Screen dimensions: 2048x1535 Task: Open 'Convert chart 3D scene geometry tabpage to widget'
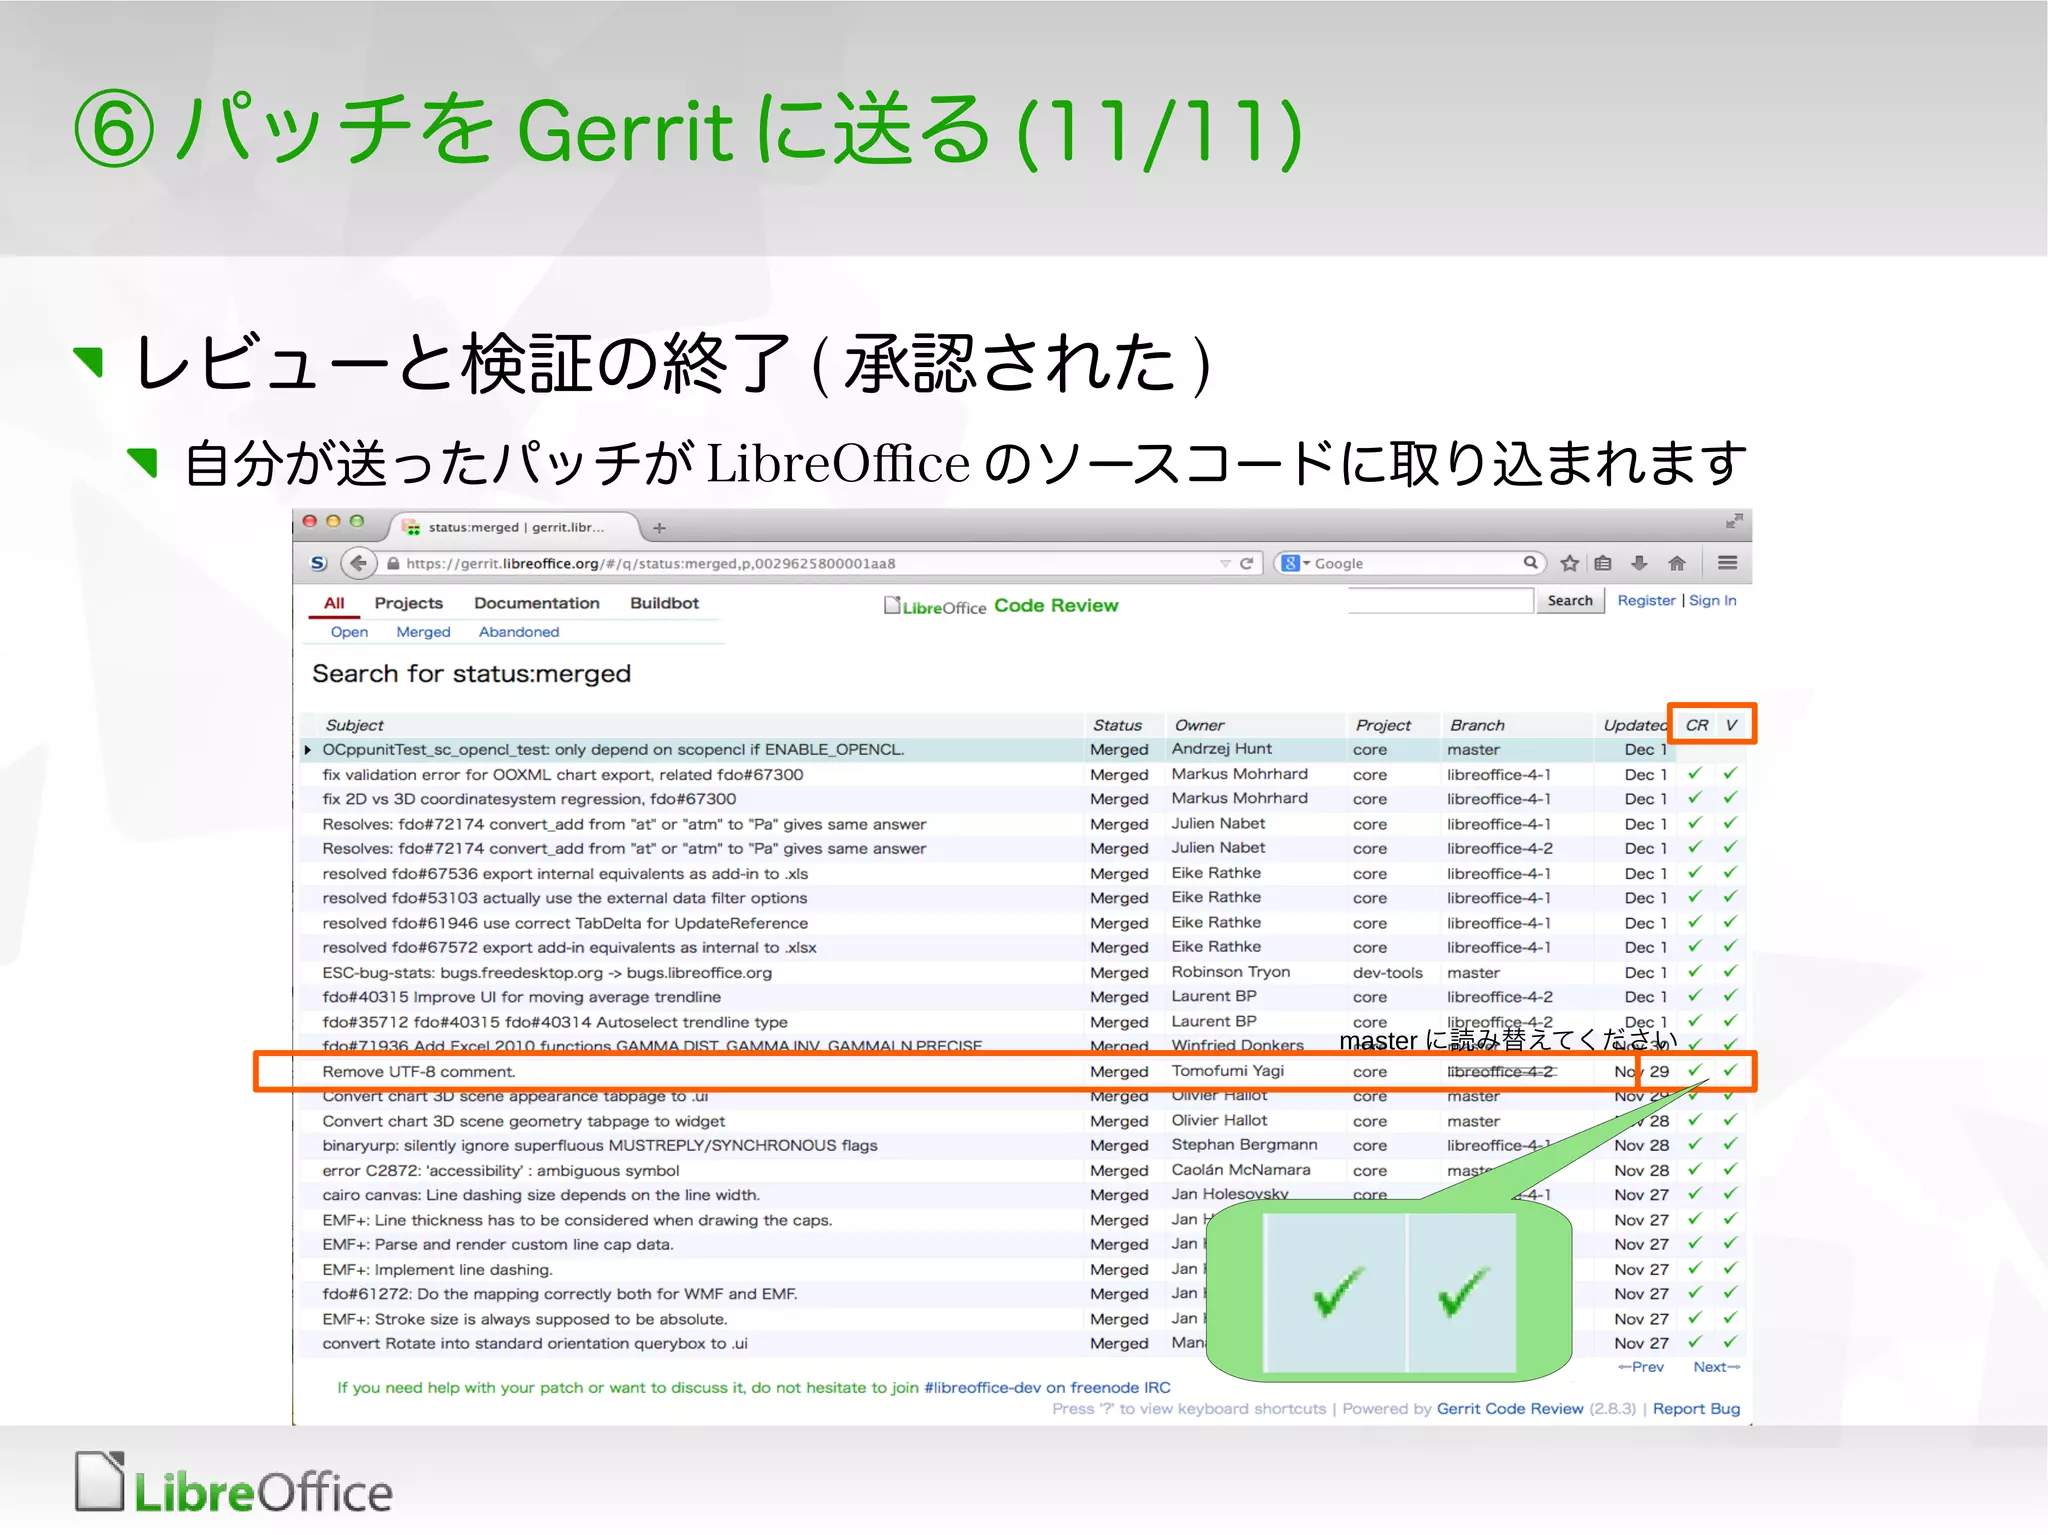click(x=524, y=1121)
